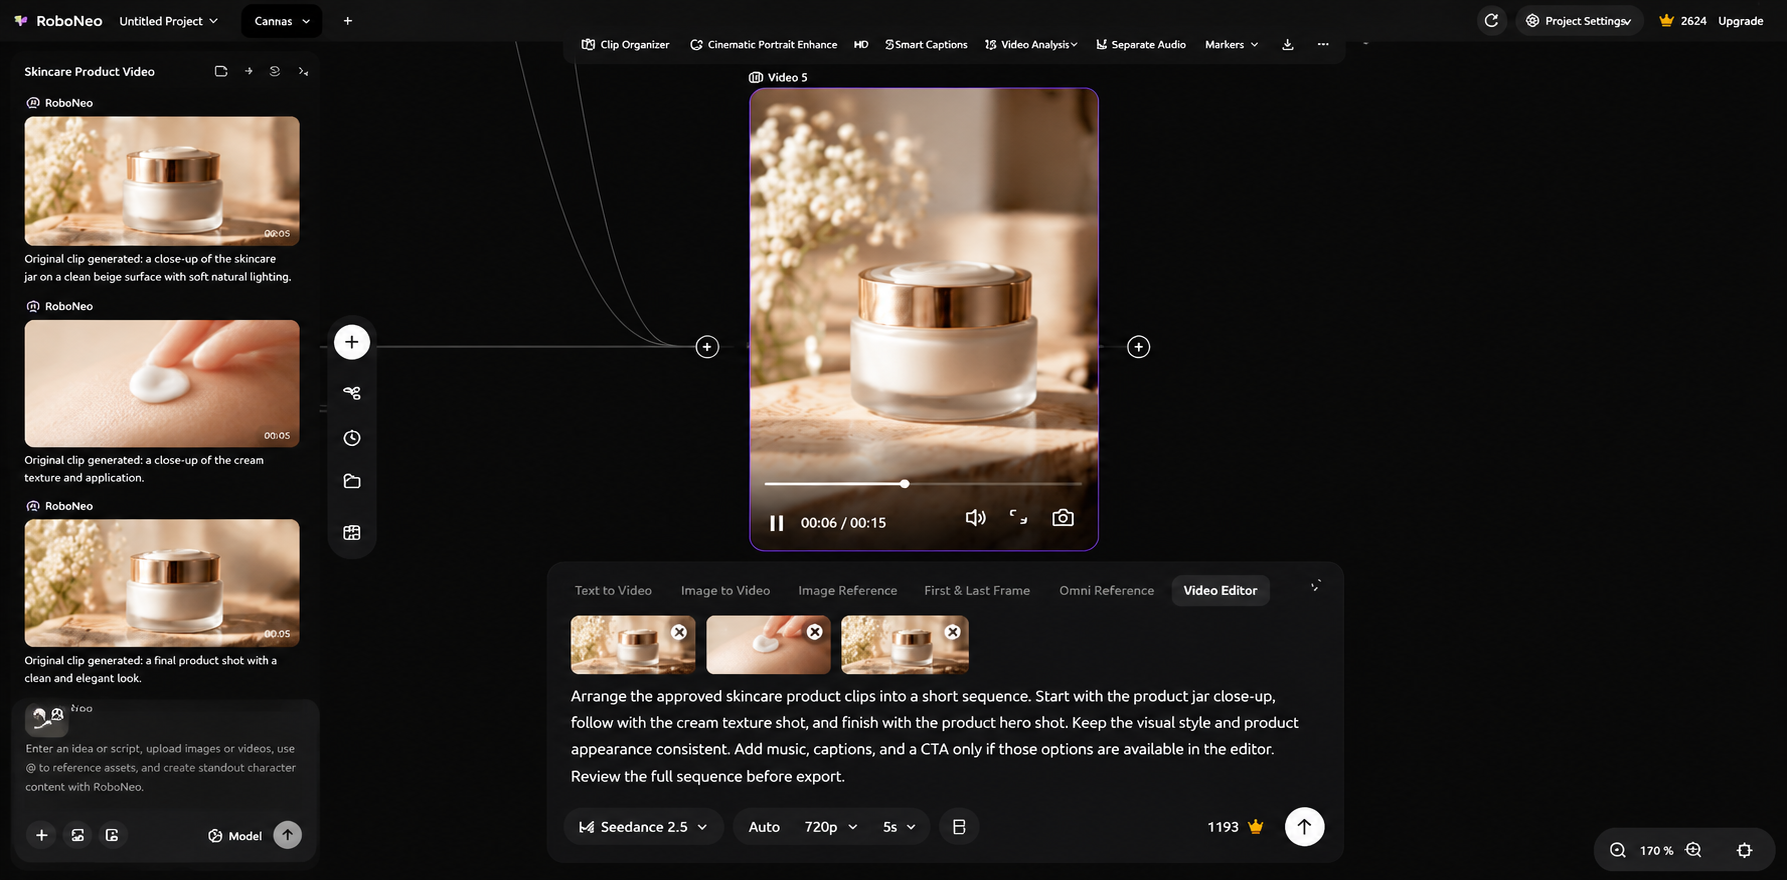The height and width of the screenshot is (880, 1787).
Task: Switch to the Image Reference tab
Action: point(847,591)
